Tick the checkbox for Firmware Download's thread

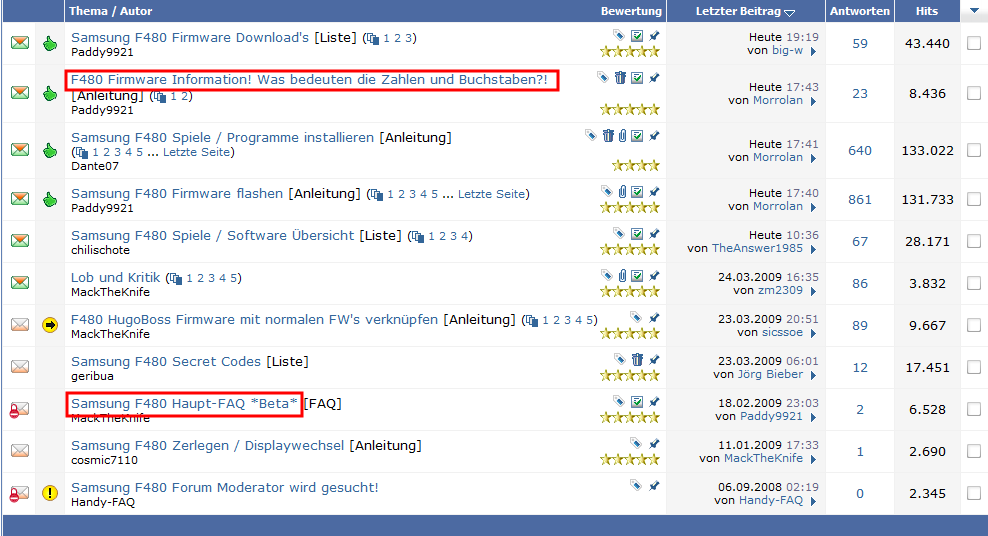pyautogui.click(x=974, y=43)
